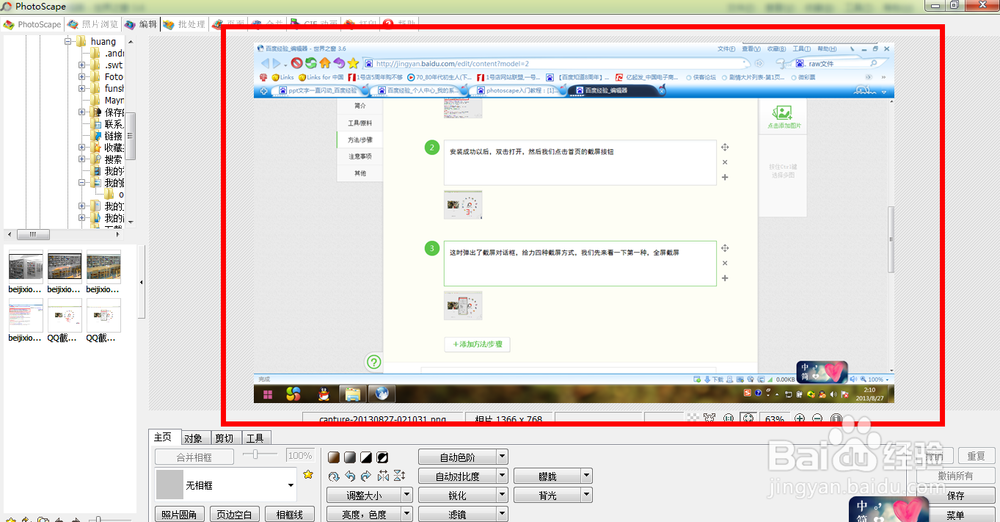1000x522 pixels.
Task: Click the 保存 save button
Action: coord(955,495)
